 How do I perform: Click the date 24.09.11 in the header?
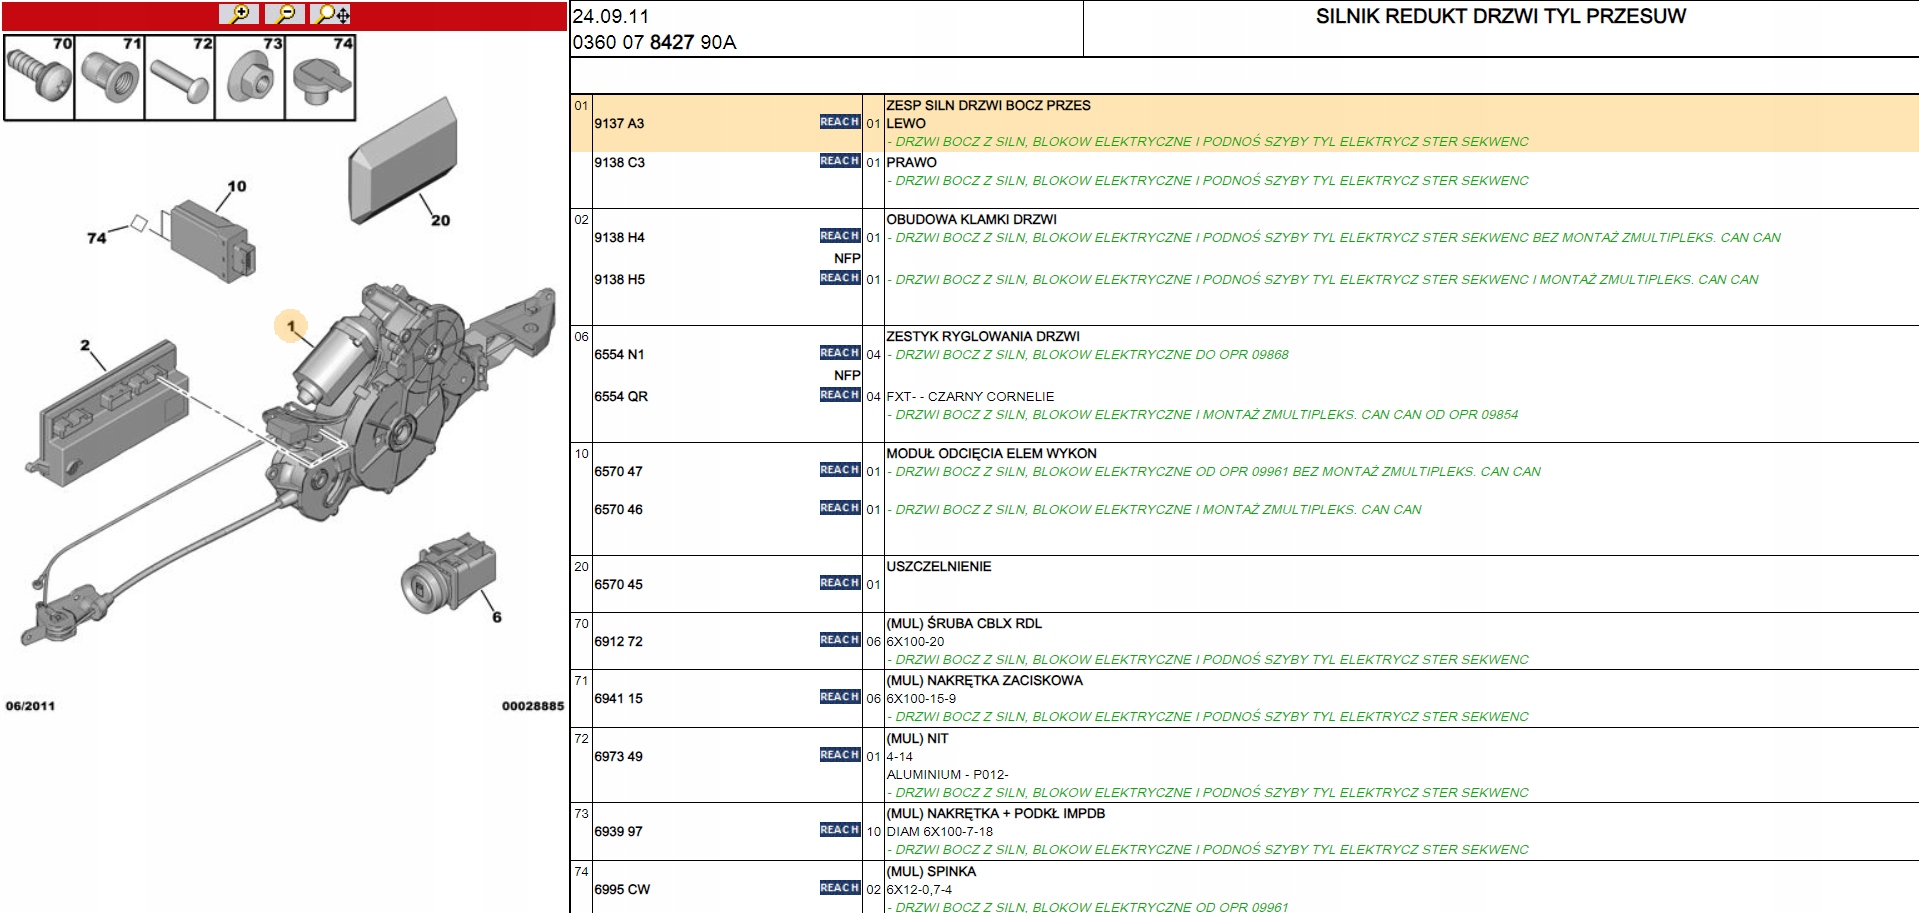610,16
